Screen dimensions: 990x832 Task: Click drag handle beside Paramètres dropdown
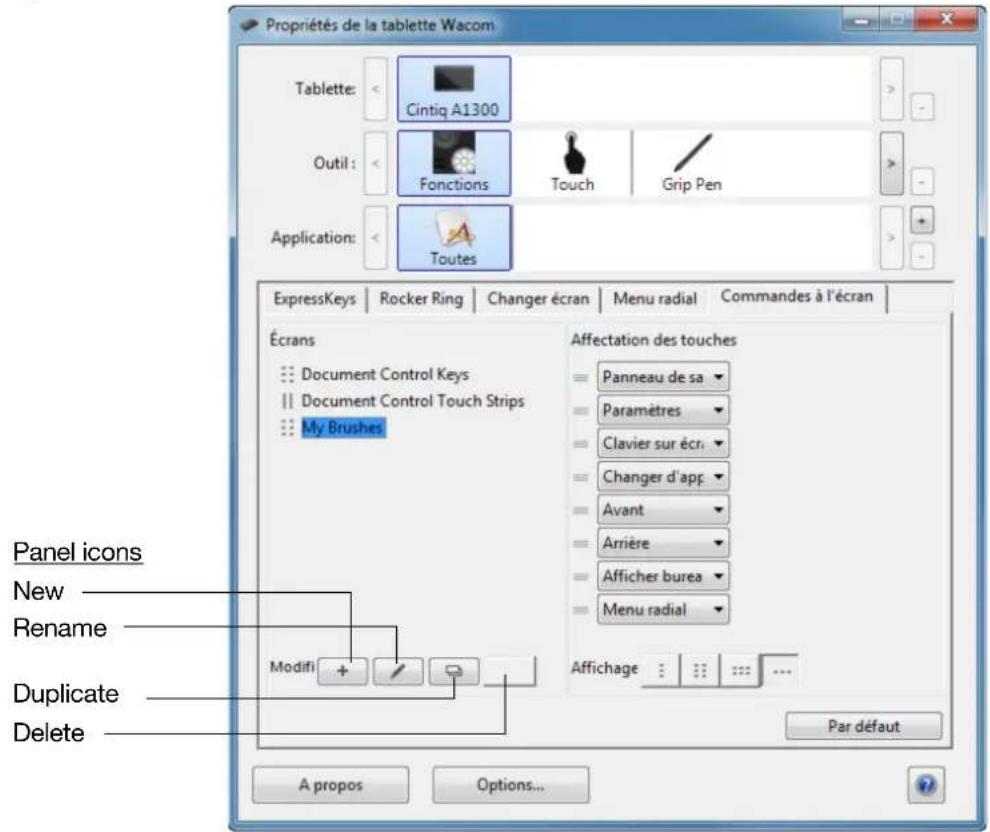580,411
